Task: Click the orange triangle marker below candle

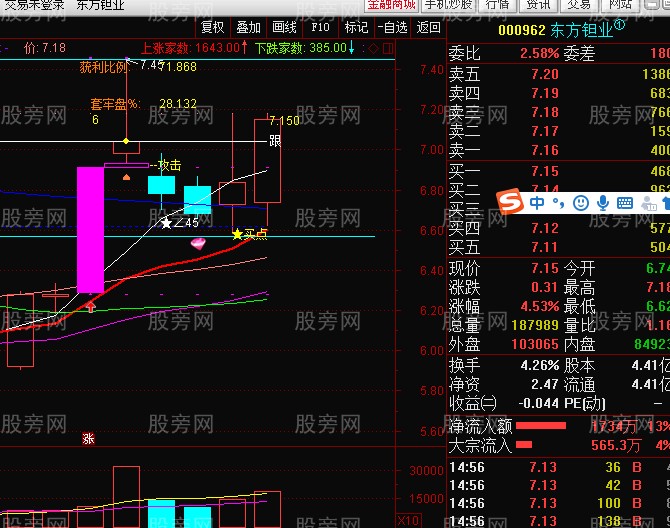Action: click(126, 177)
